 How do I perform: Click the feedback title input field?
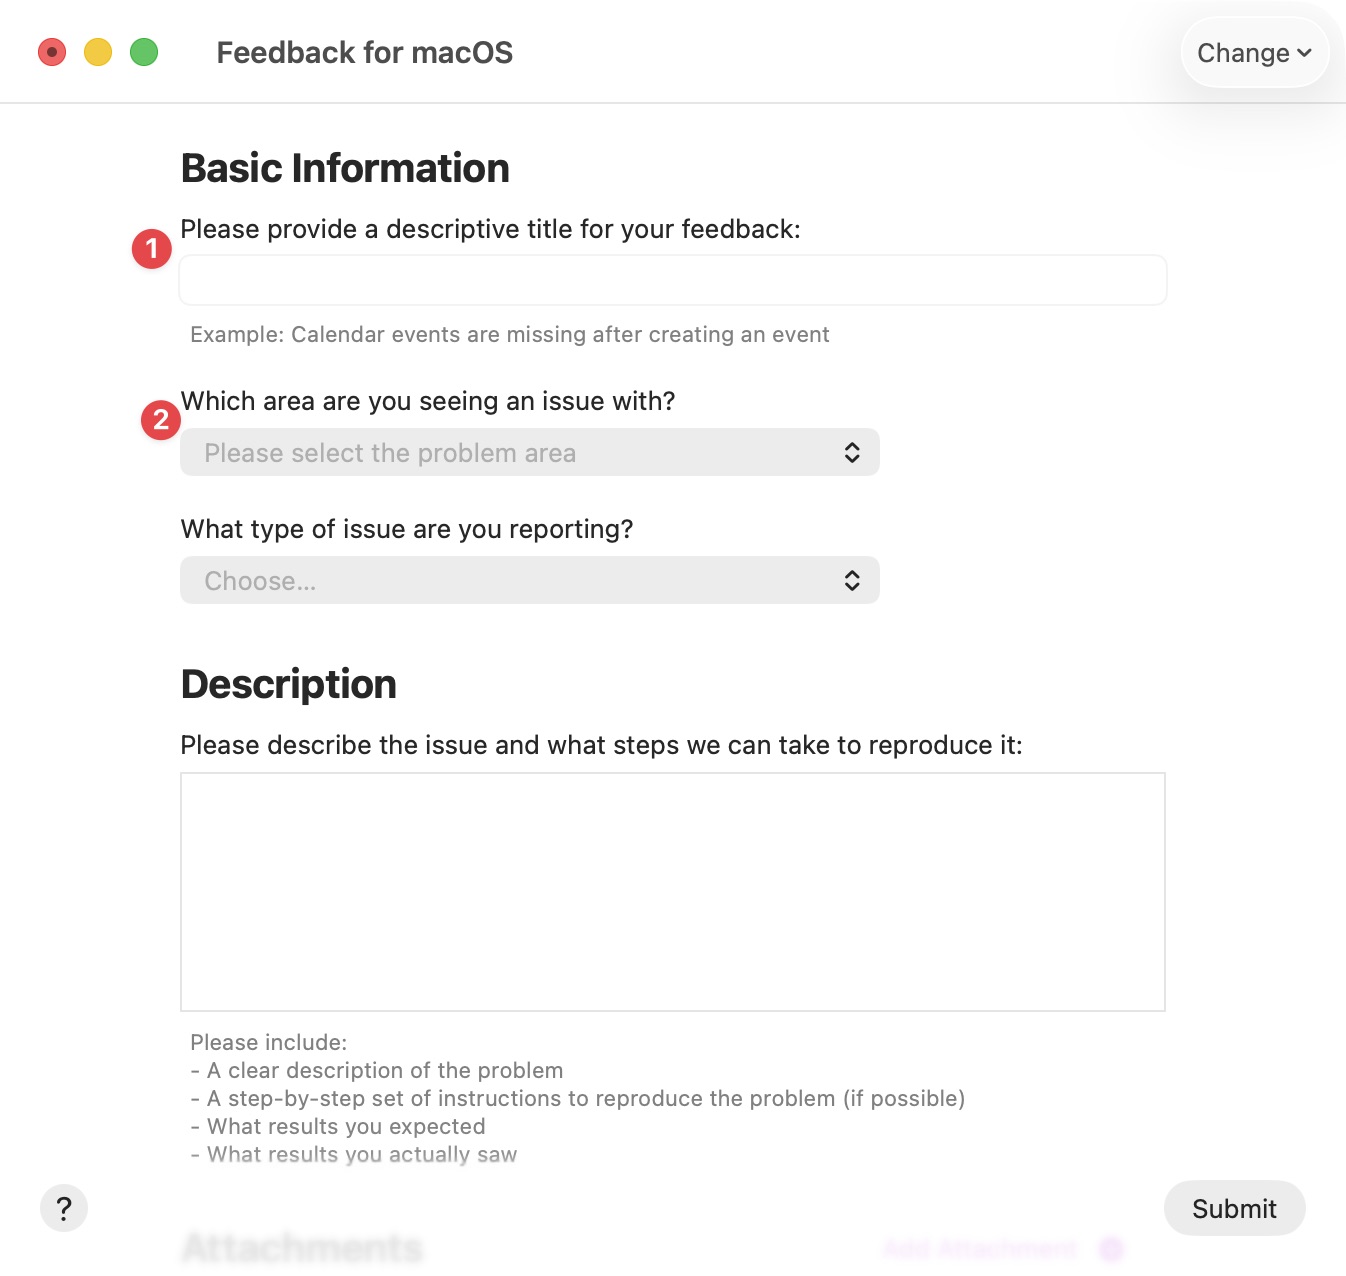672,280
